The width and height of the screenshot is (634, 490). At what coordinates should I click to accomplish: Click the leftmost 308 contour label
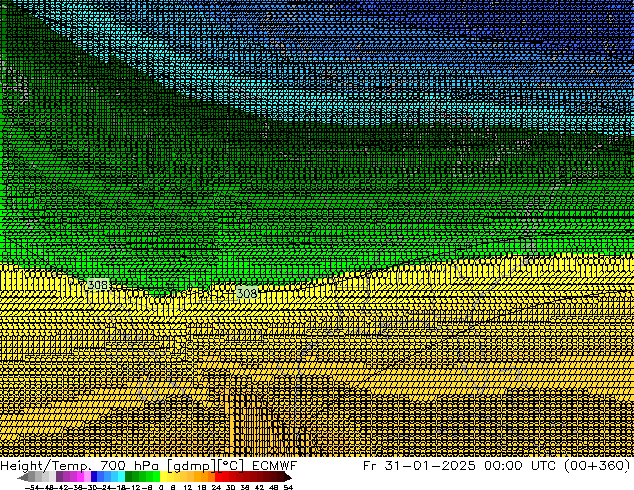tap(97, 285)
